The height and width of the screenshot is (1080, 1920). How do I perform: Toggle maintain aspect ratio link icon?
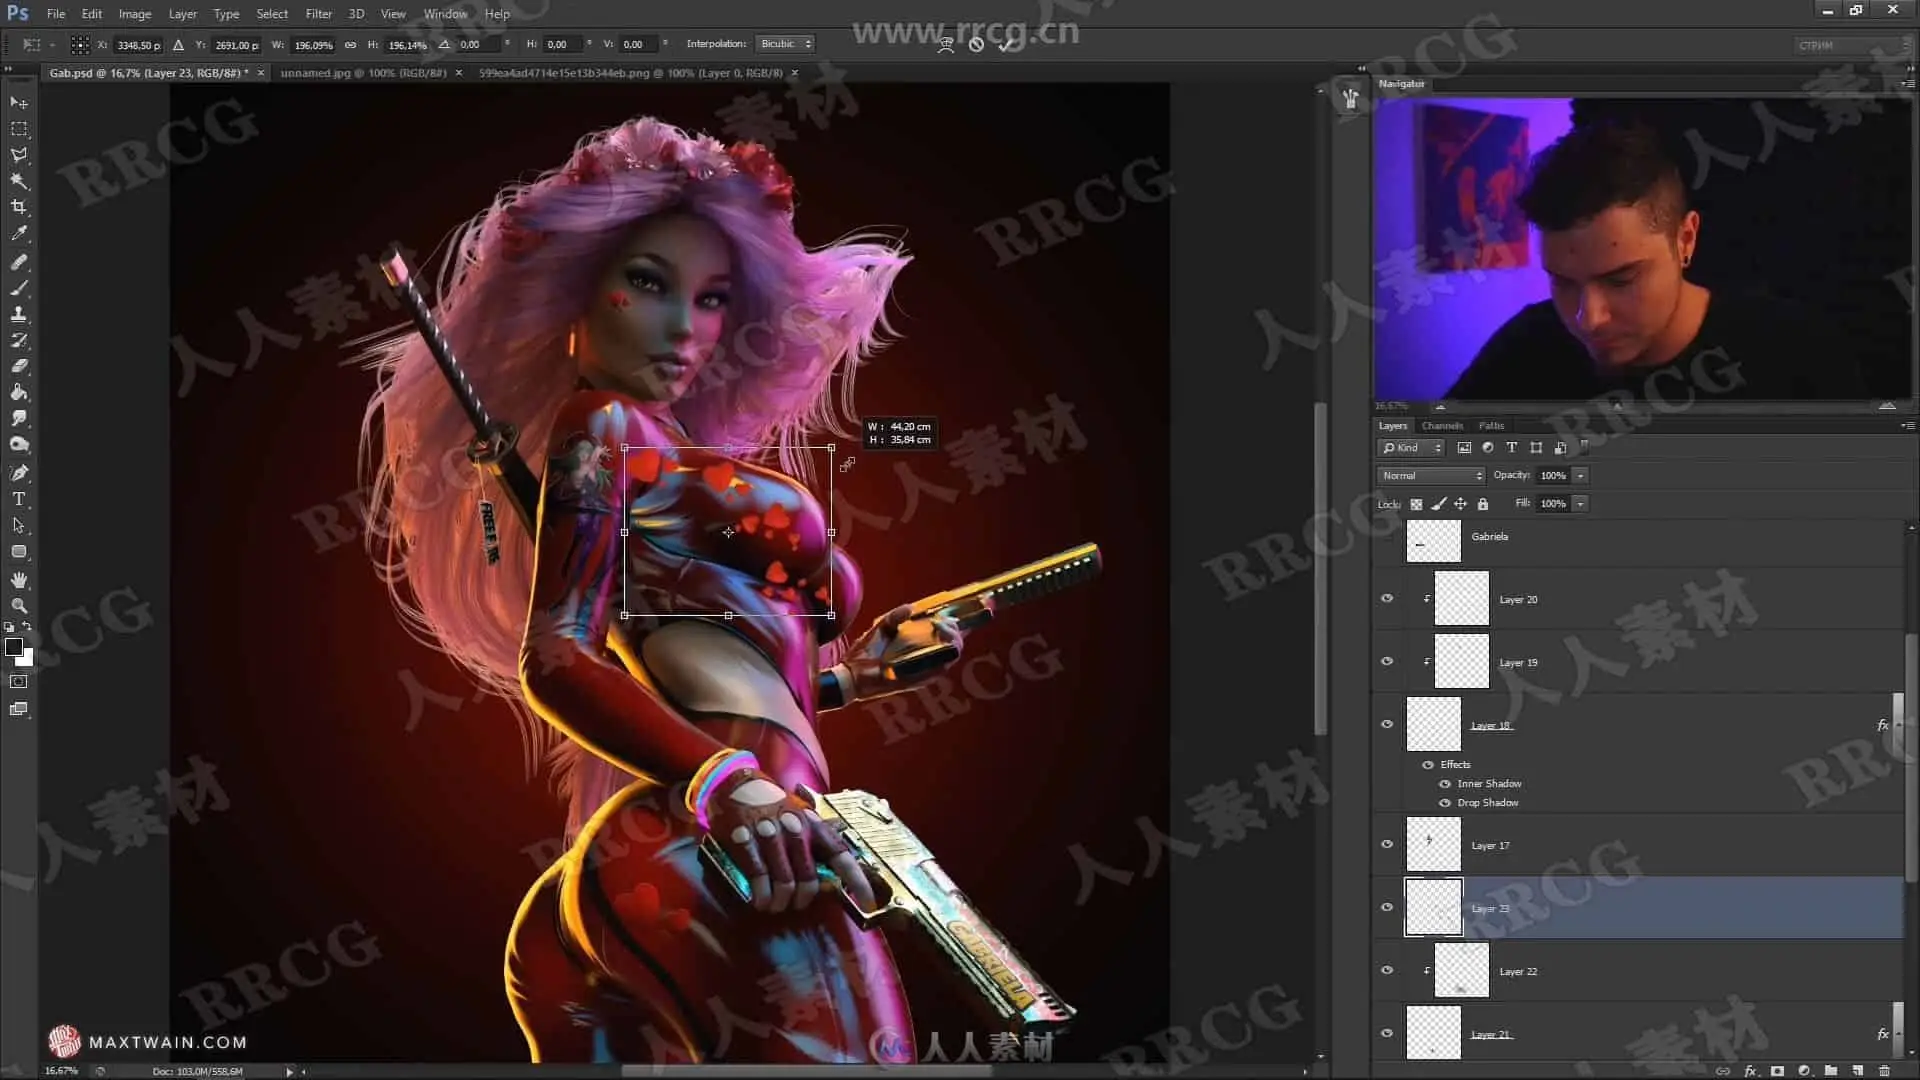coord(350,44)
